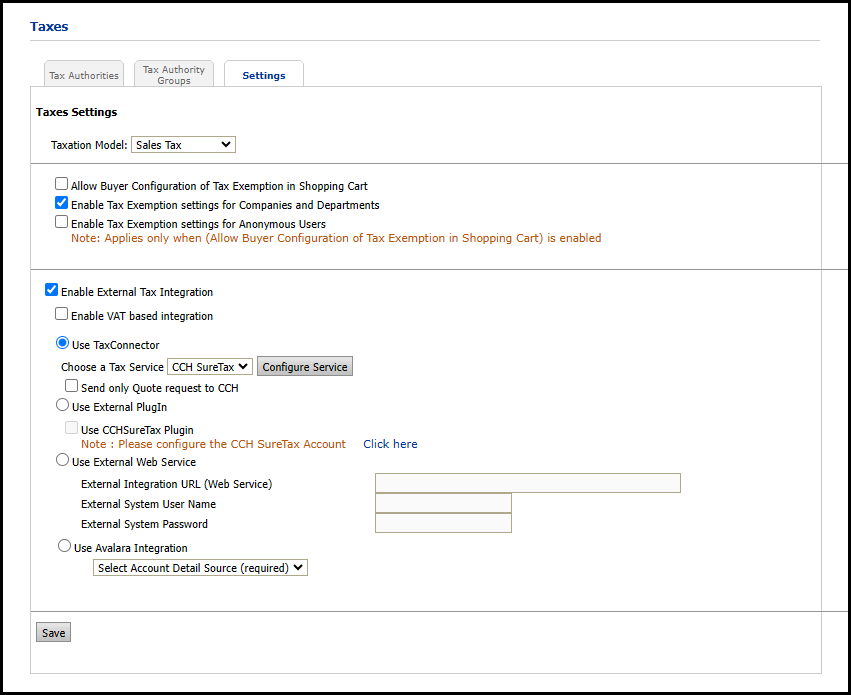The height and width of the screenshot is (695, 851).
Task: Open the Tax Authority Groups tab
Action: coord(173,75)
